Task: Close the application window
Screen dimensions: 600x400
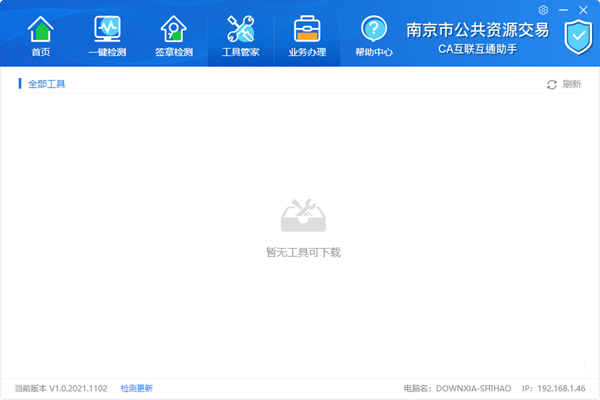Action: (583, 10)
